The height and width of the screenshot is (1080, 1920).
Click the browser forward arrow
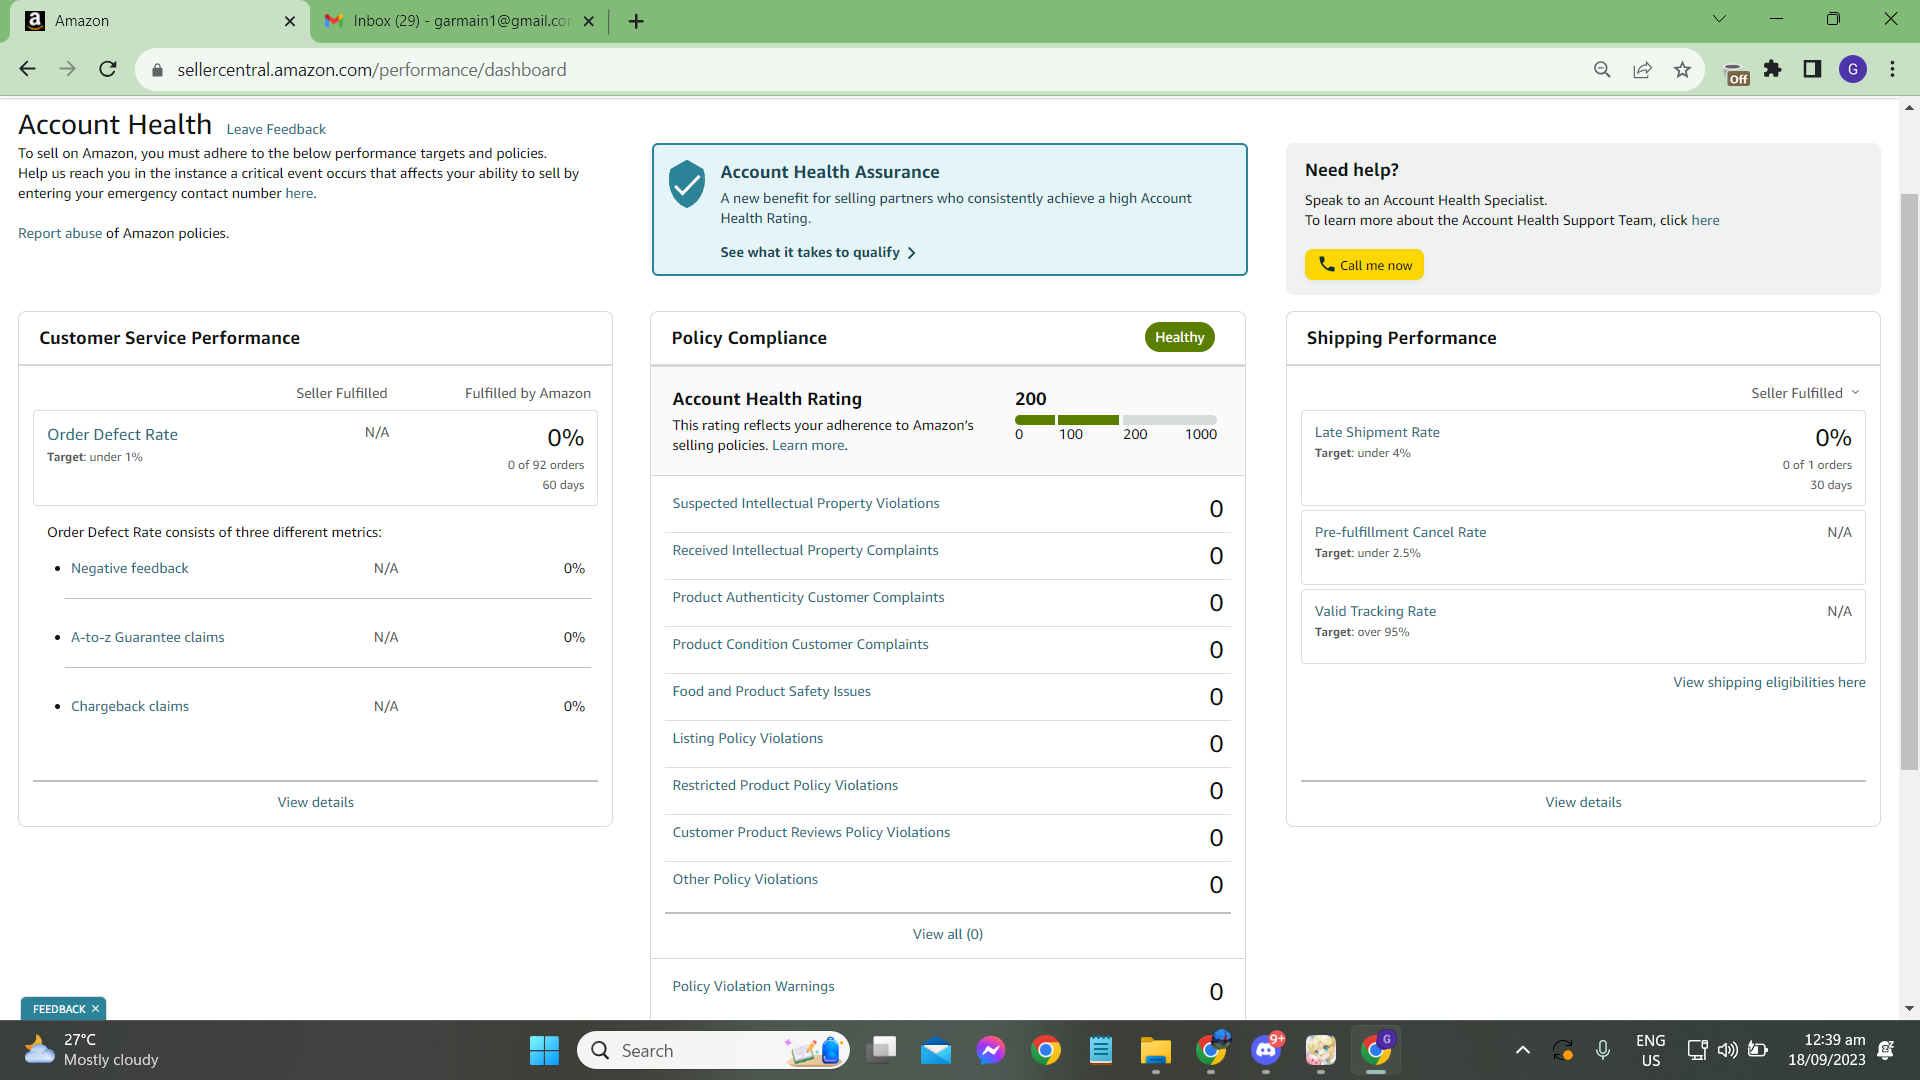(67, 69)
